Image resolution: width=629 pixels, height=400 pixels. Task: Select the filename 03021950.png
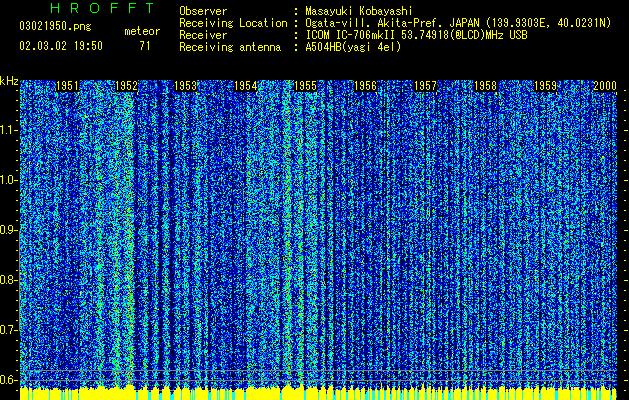click(x=55, y=26)
